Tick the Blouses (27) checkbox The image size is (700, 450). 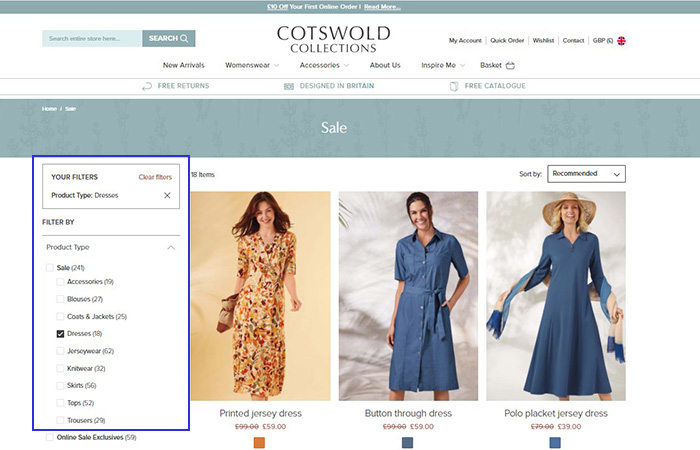click(x=60, y=299)
